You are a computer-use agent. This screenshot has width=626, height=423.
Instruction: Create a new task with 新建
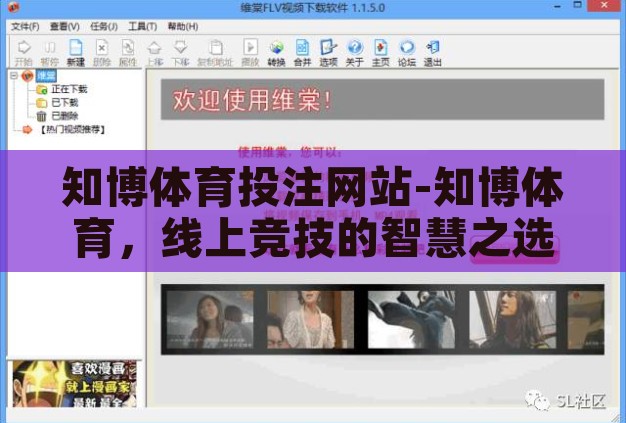point(75,52)
